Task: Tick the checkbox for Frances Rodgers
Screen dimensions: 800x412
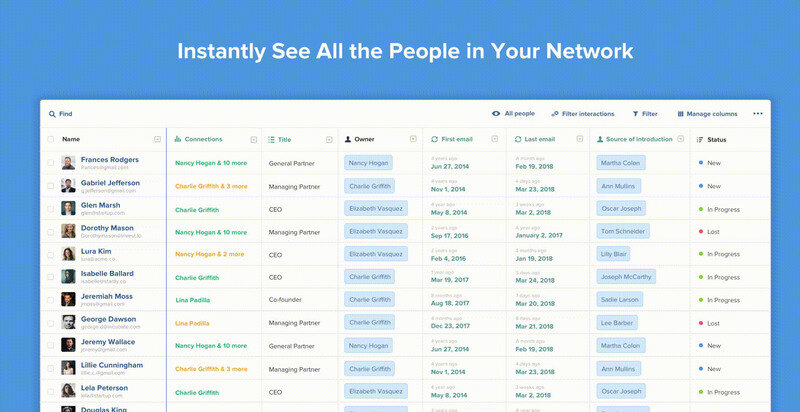Action: pyautogui.click(x=51, y=162)
